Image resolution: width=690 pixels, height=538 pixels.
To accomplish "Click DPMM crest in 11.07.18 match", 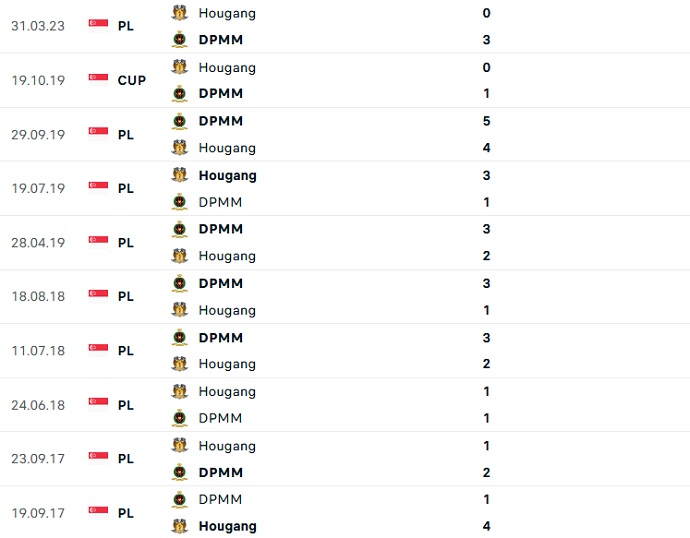I will [x=180, y=337].
